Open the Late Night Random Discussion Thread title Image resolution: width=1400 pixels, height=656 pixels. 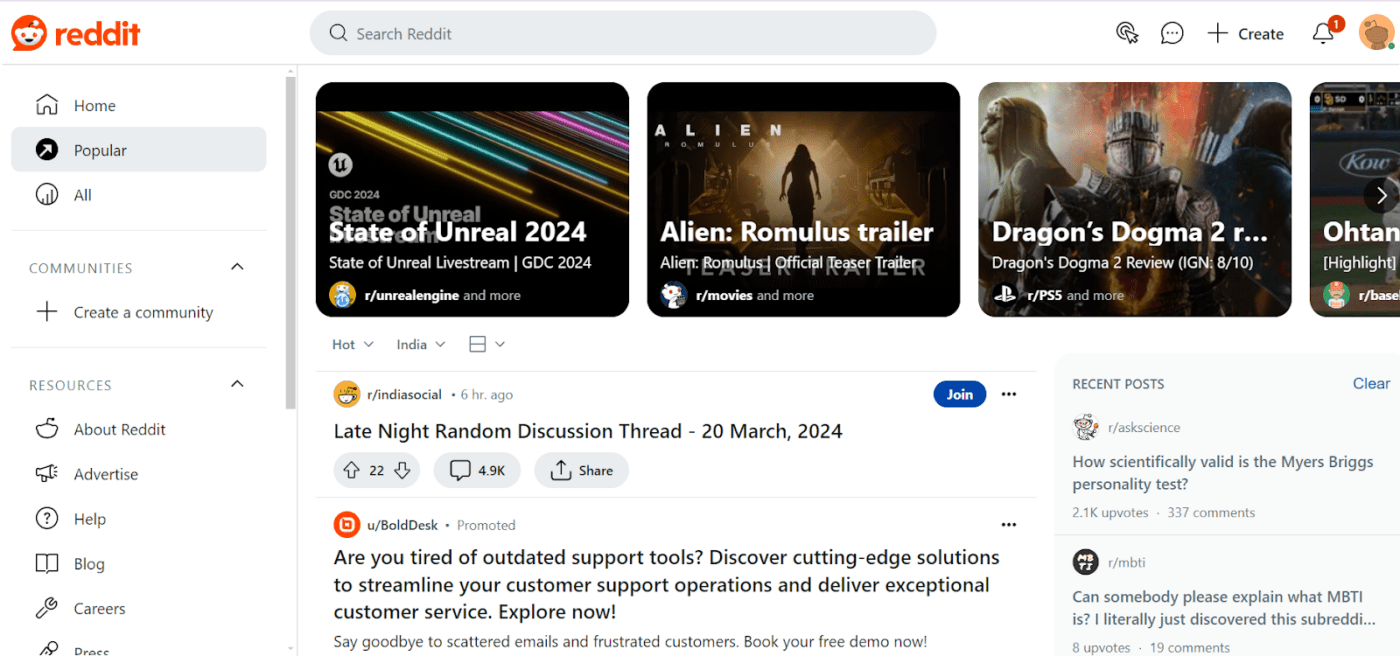588,431
